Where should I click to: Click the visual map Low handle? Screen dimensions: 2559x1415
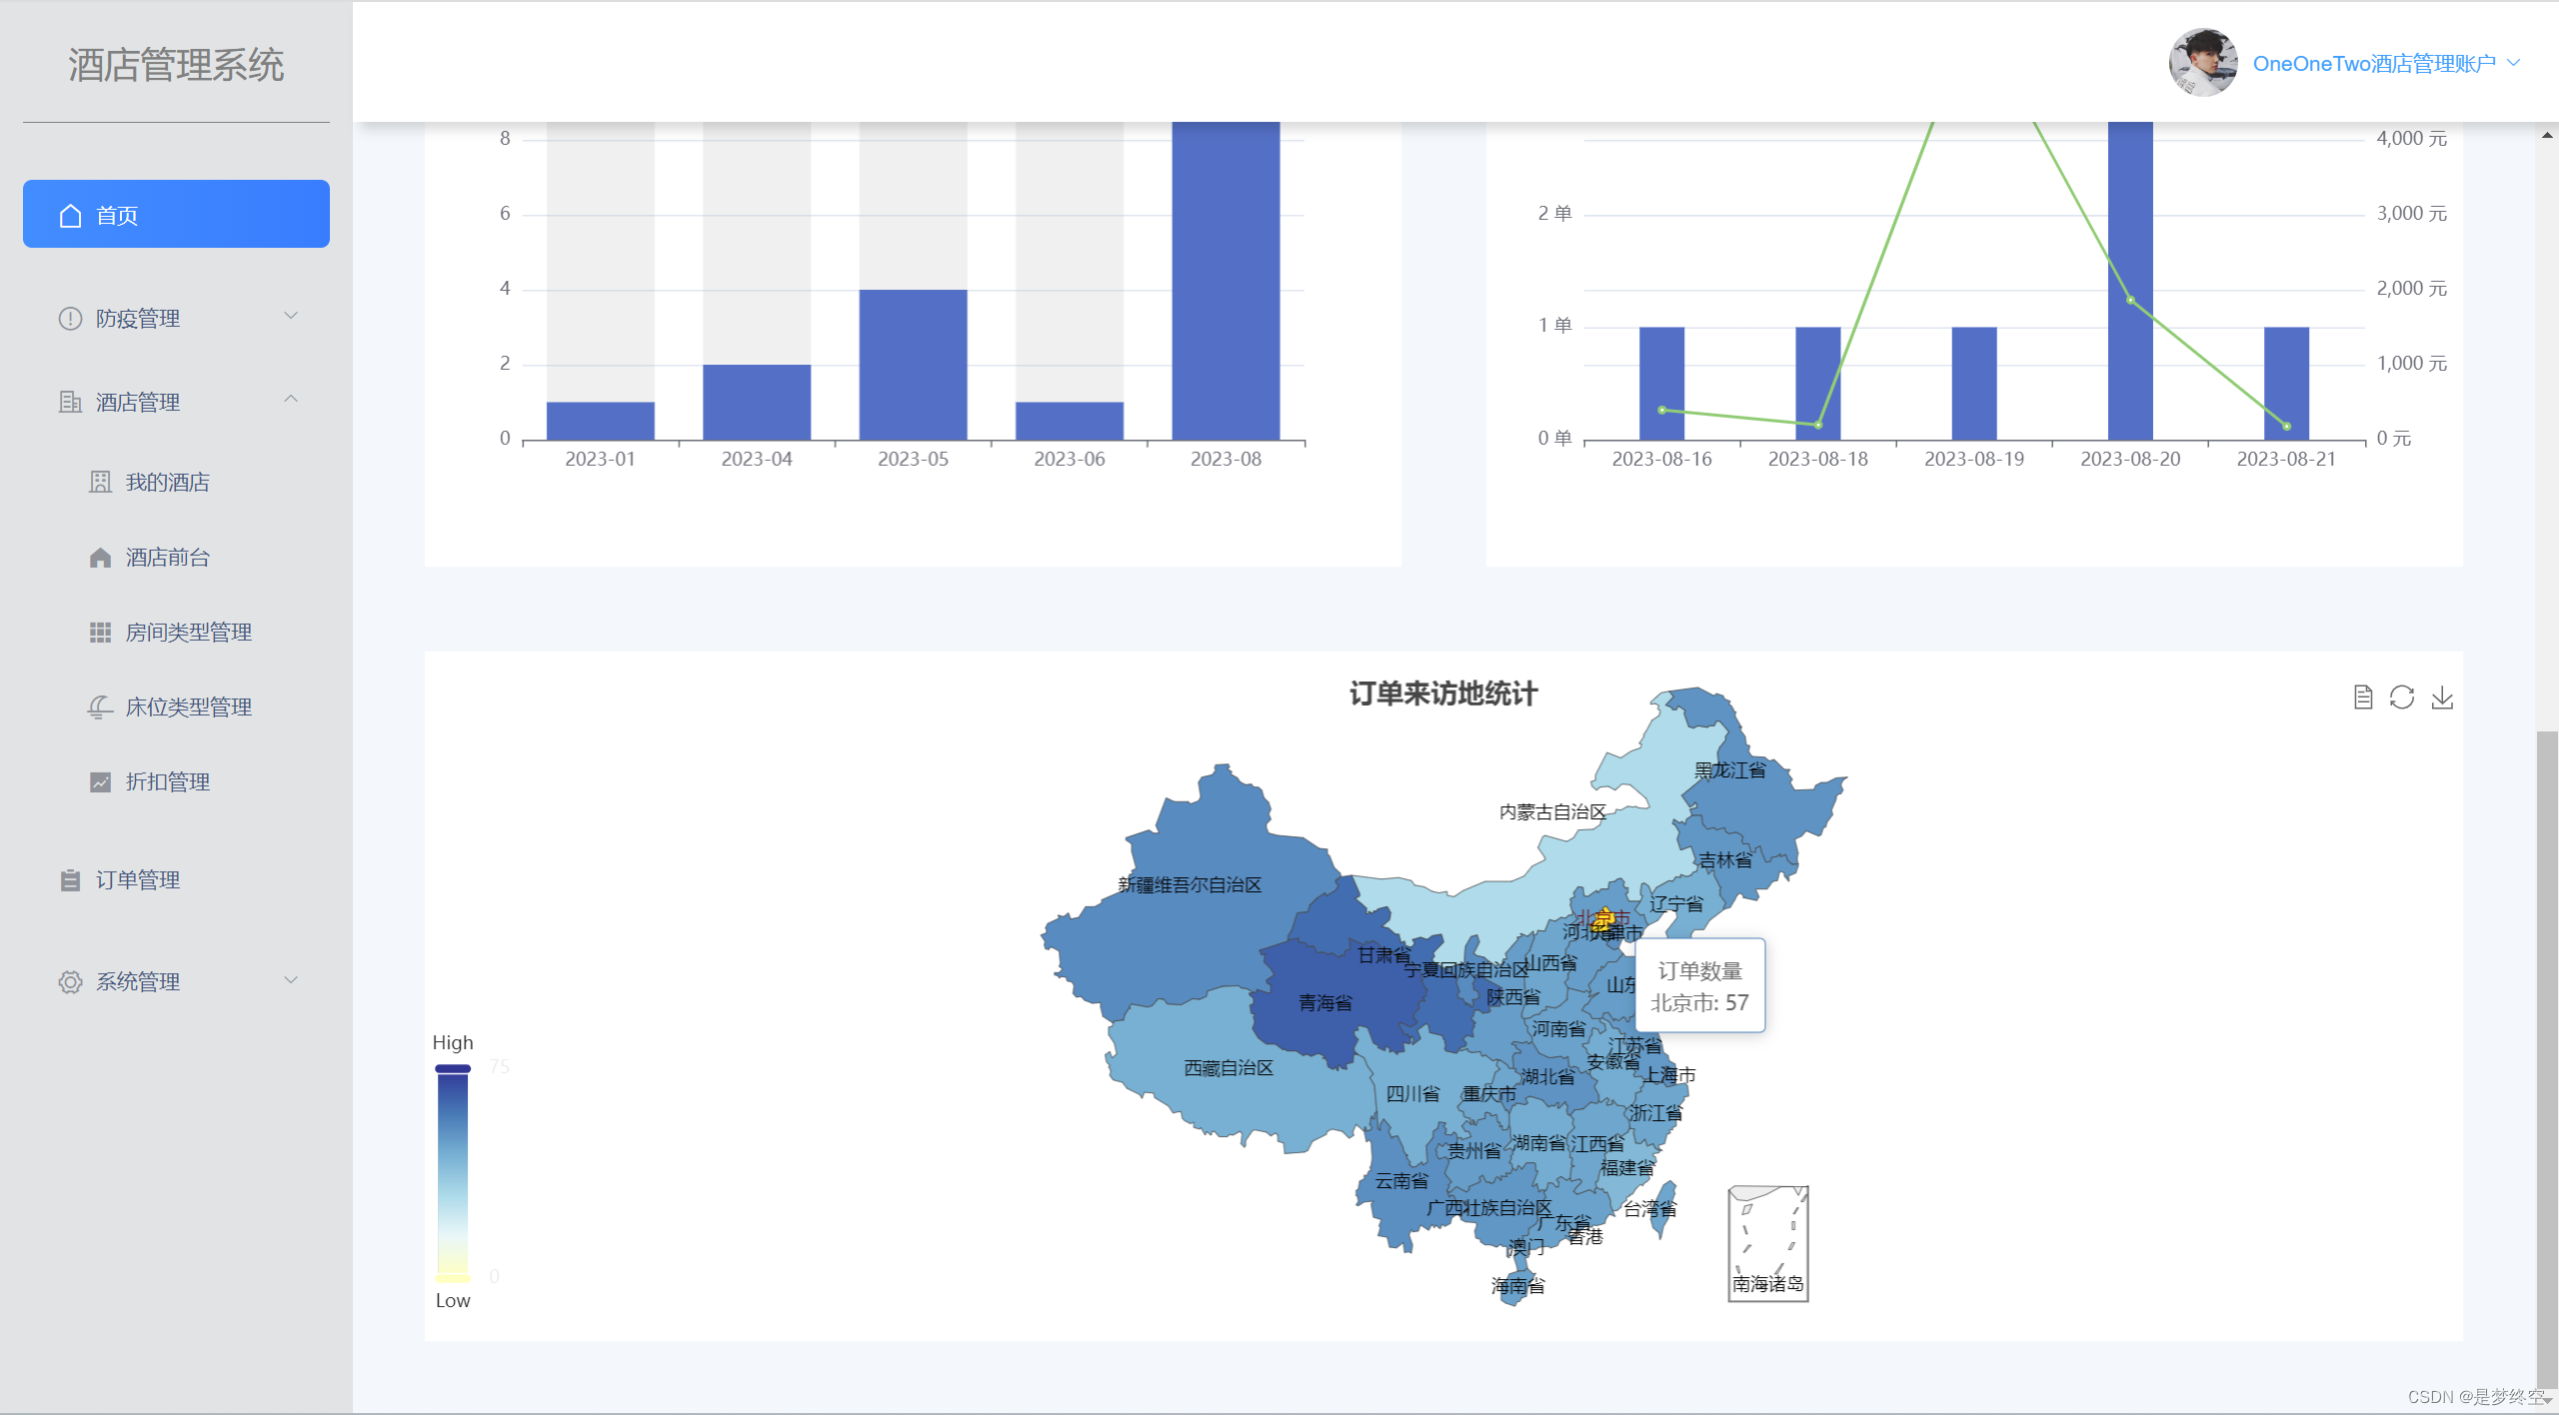[x=453, y=1278]
